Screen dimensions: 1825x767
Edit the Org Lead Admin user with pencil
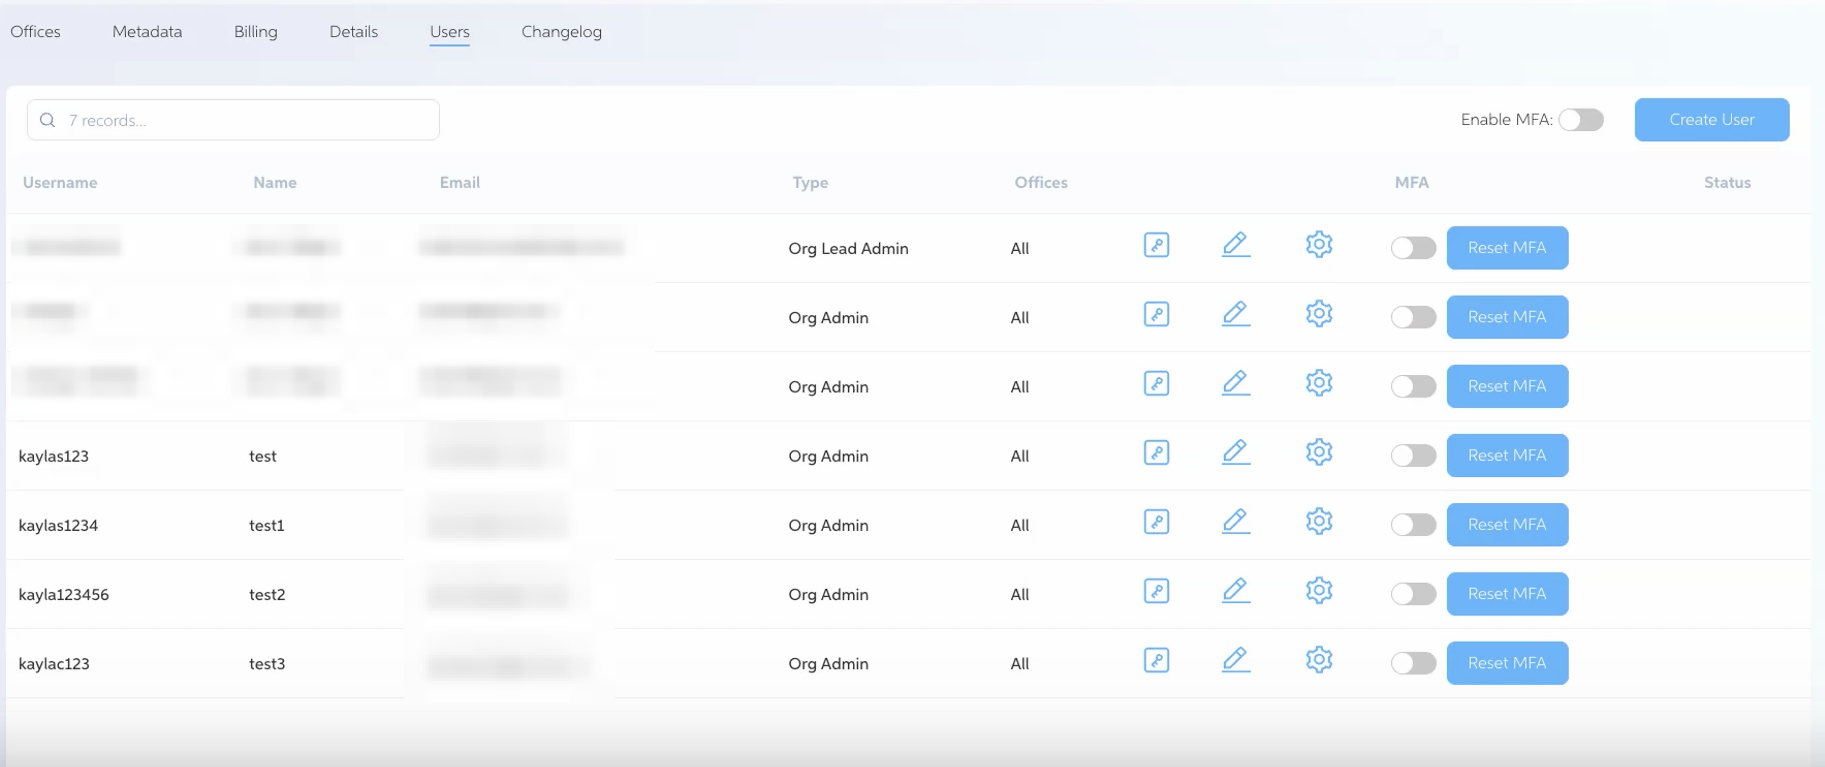click(x=1235, y=245)
